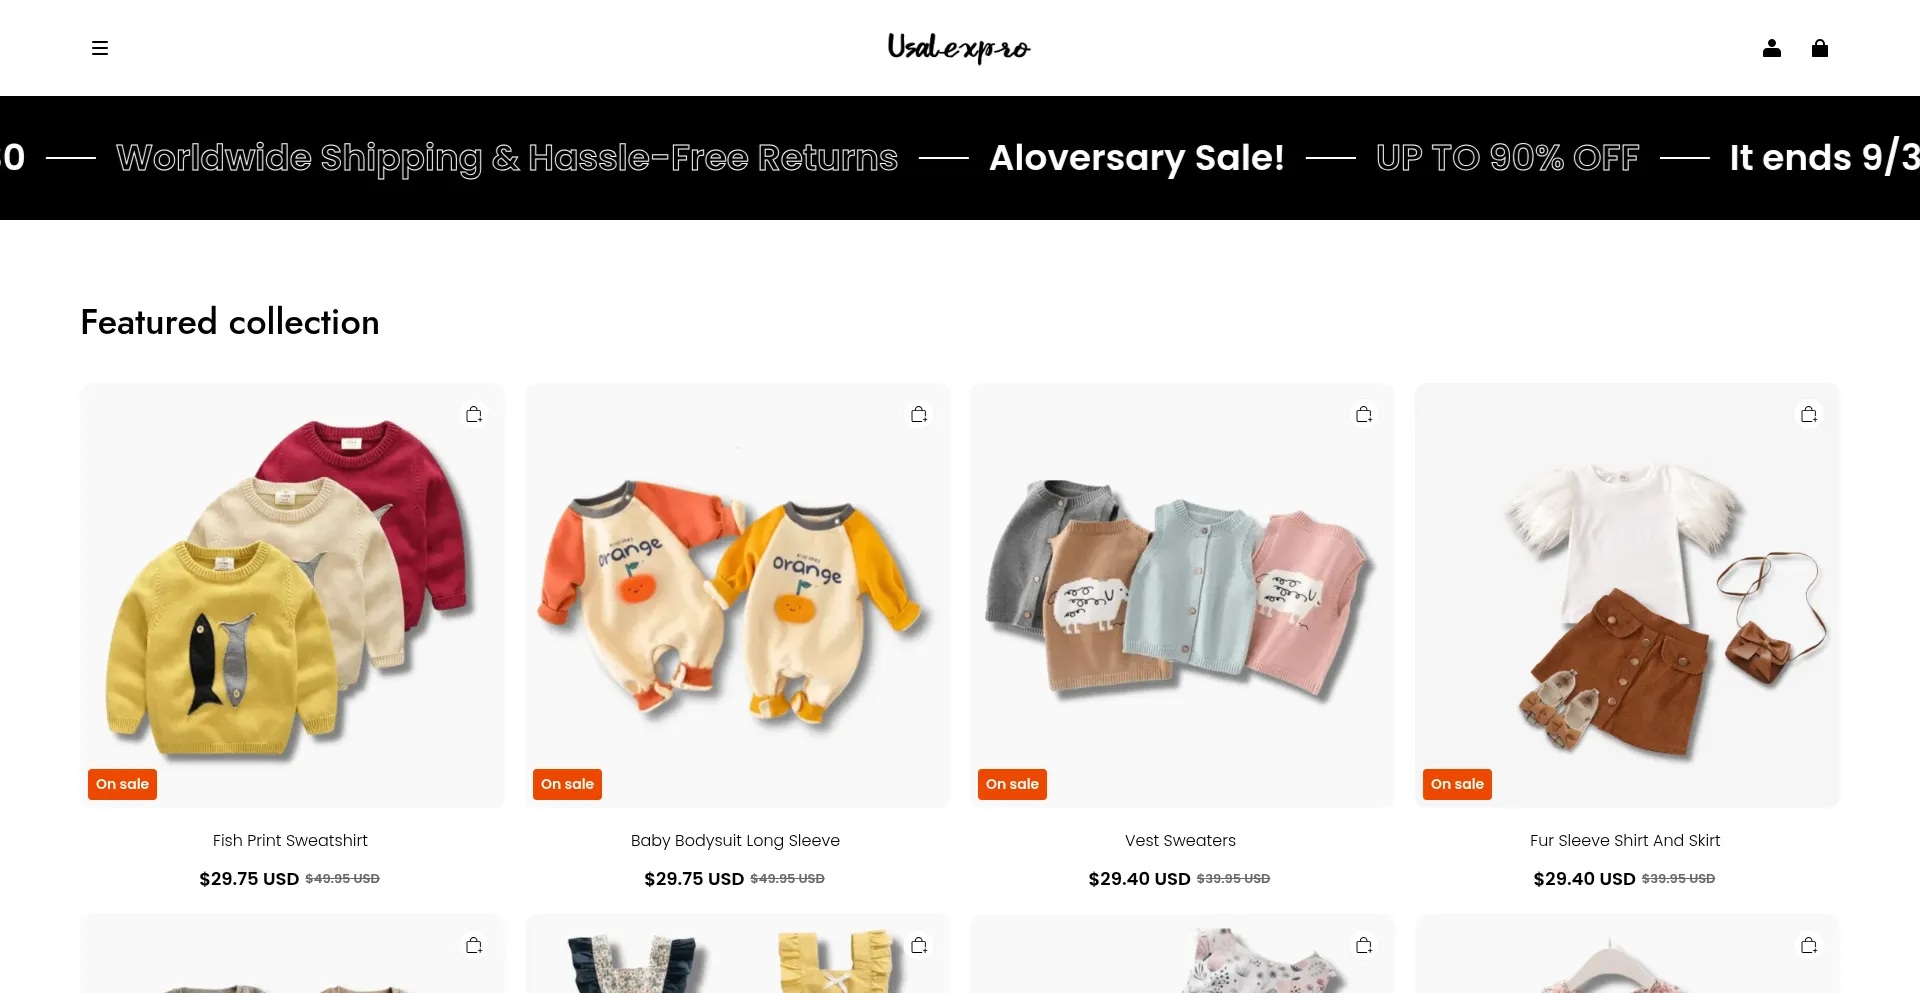Open Baby Bodysuit Long Sleeve title link

pyautogui.click(x=735, y=841)
